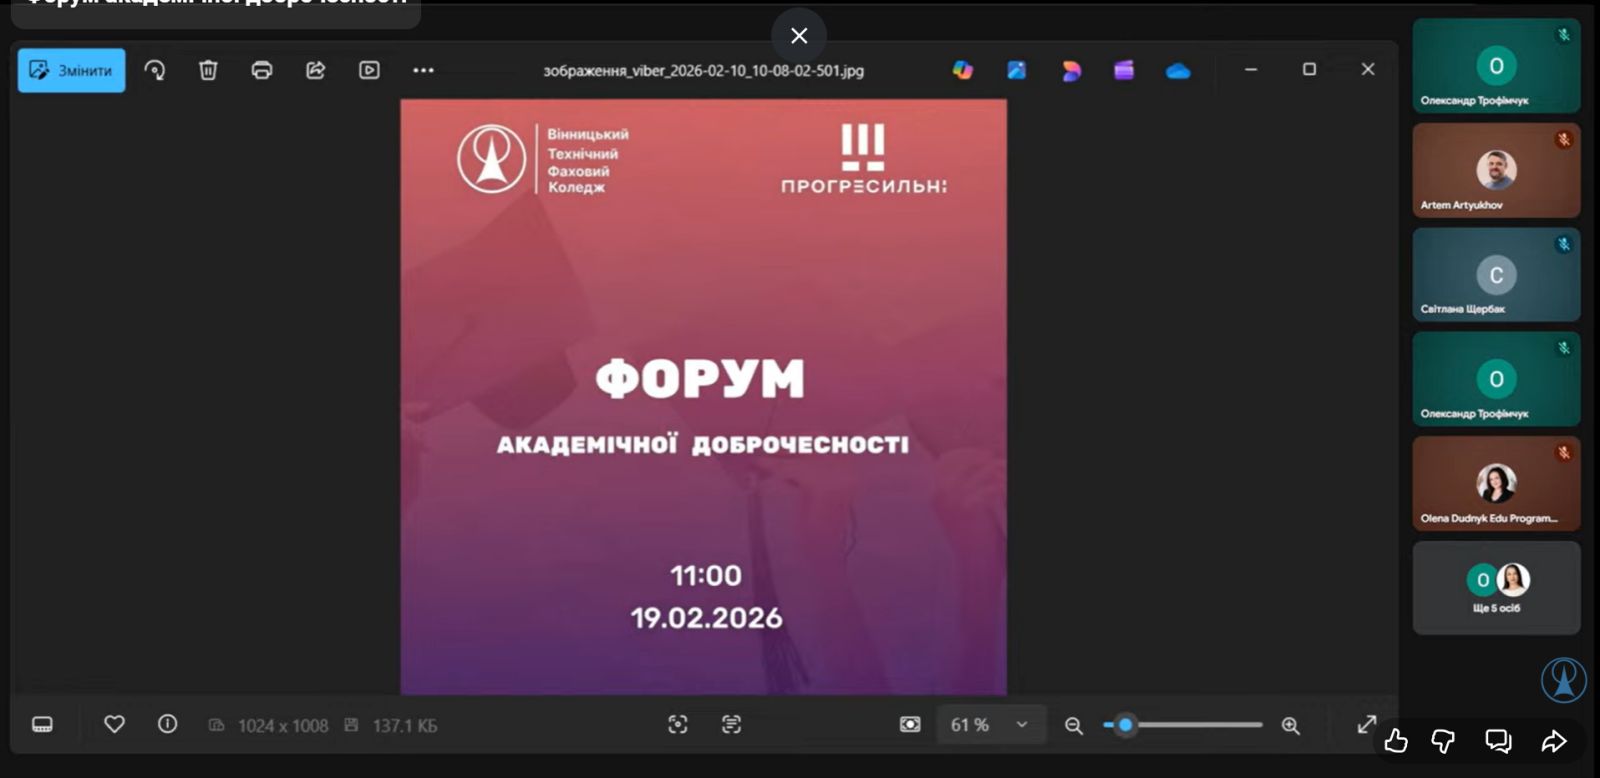The height and width of the screenshot is (778, 1600).
Task: Like the video with thumbs up icon
Action: (1396, 741)
